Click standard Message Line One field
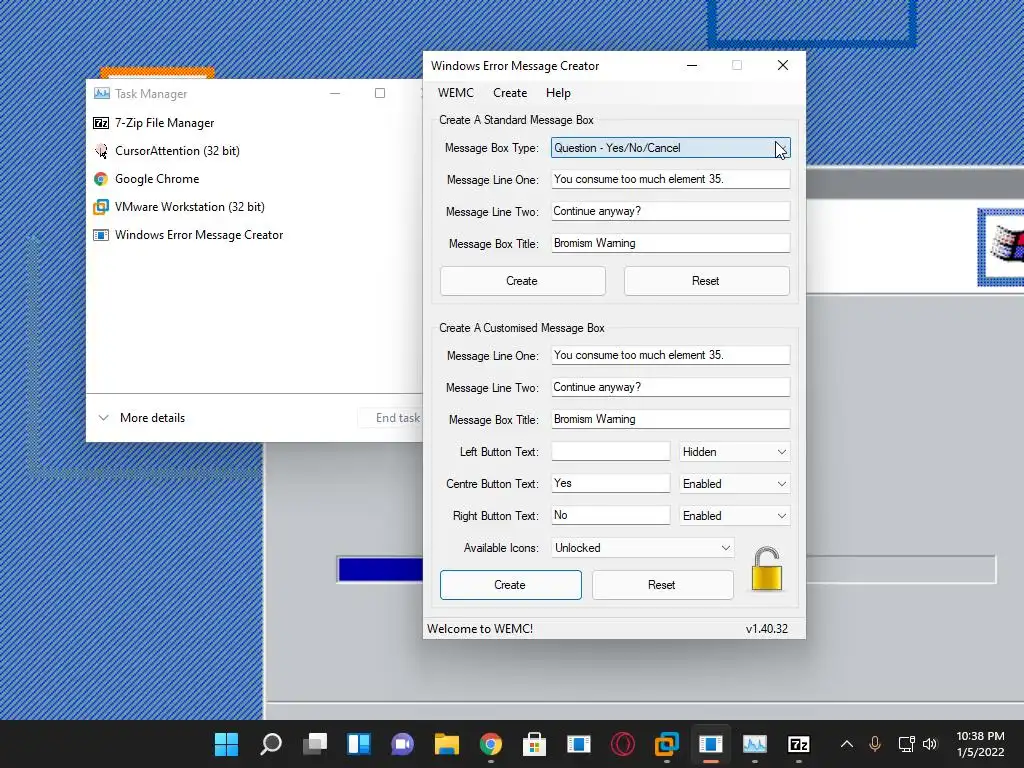Image resolution: width=1024 pixels, height=768 pixels. (670, 180)
